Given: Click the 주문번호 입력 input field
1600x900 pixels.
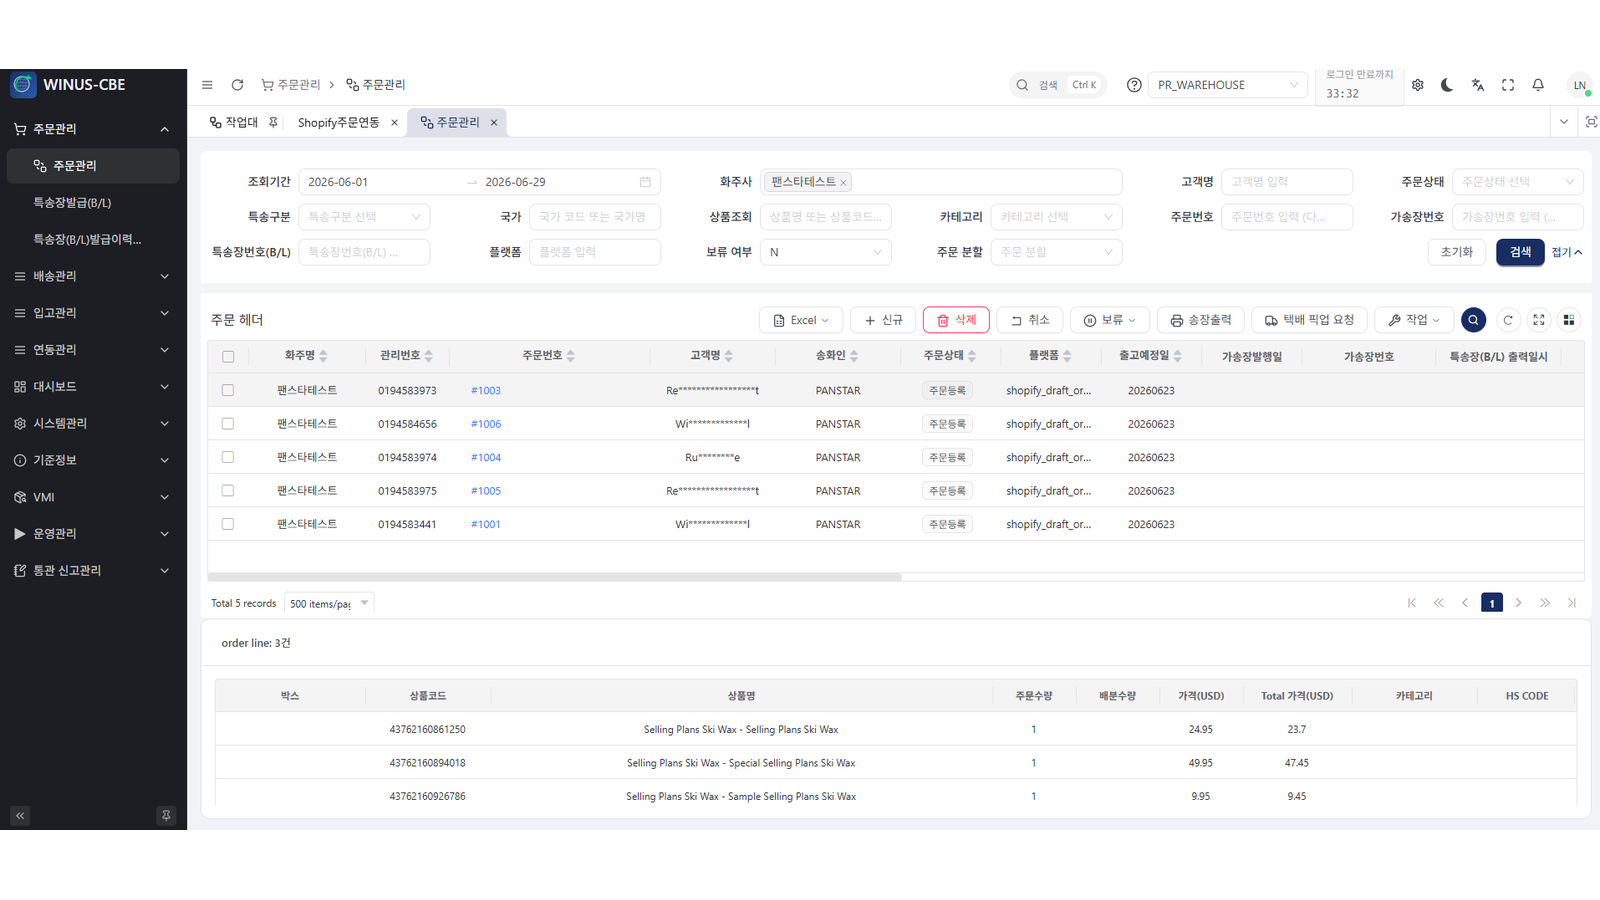Looking at the screenshot, I should [1287, 217].
